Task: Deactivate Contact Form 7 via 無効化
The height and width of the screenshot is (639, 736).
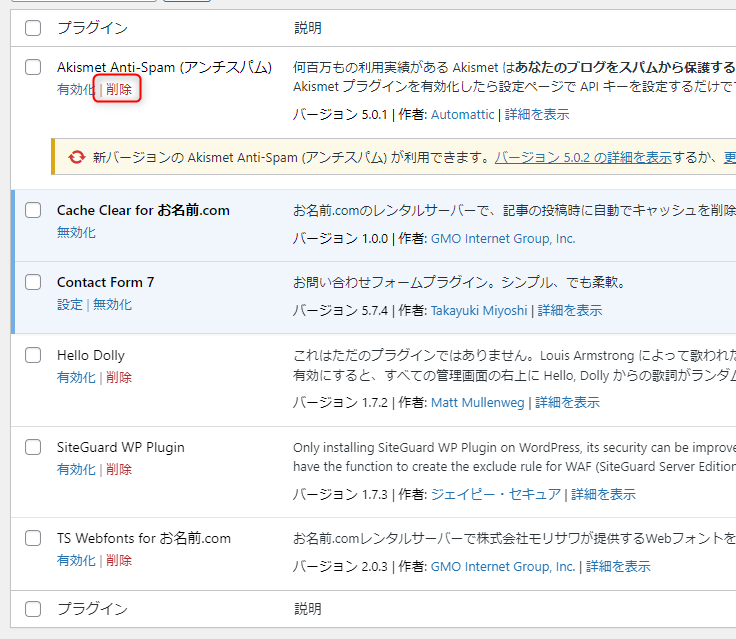Action: (112, 305)
